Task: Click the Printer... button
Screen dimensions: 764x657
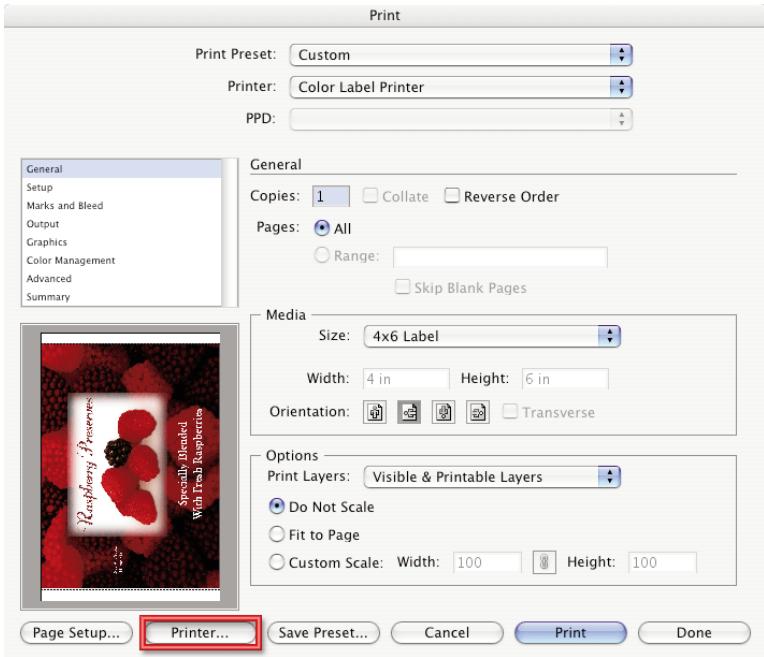Action: (x=200, y=633)
